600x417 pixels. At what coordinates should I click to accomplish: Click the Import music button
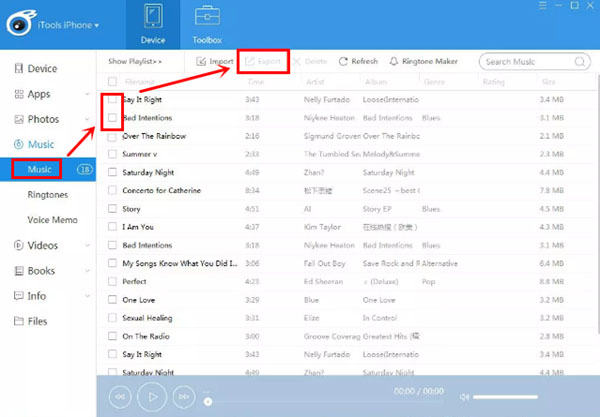pos(214,62)
